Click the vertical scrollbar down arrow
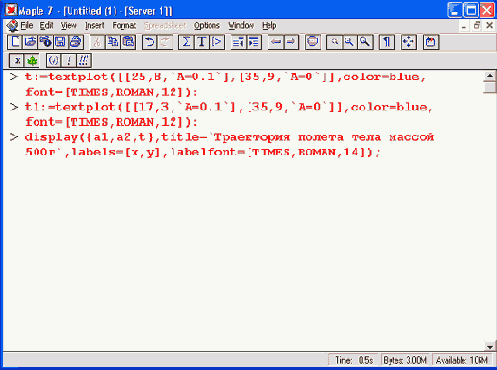 [x=489, y=347]
